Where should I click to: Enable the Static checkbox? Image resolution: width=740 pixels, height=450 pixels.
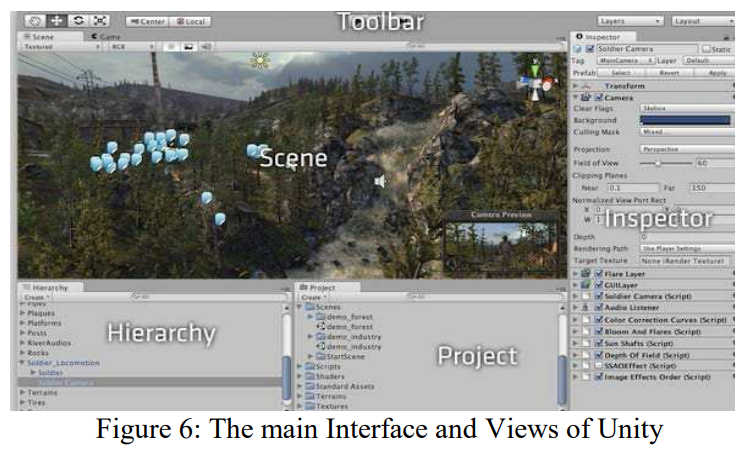706,49
